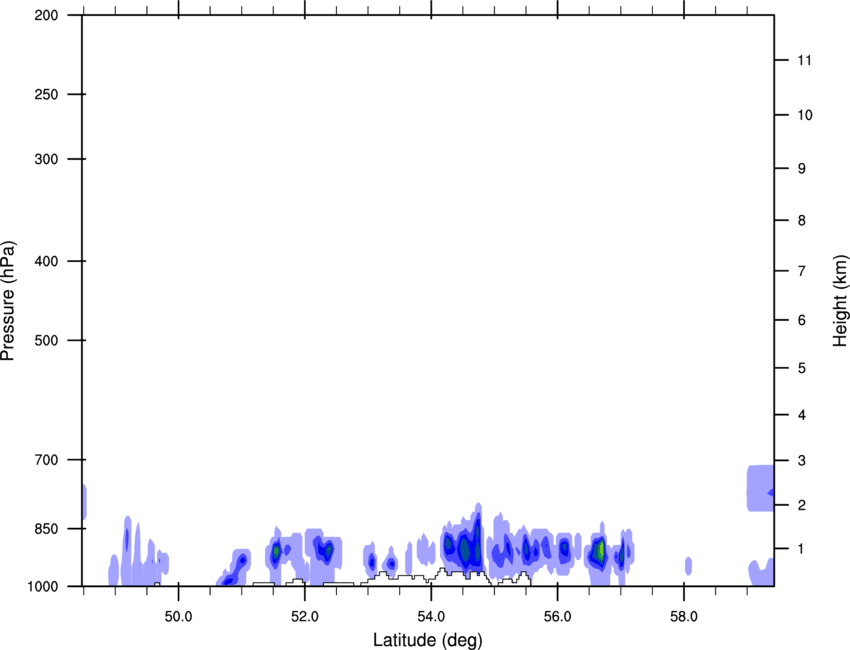Pick the 5 km height label
Viewport: 850px width, 650px height.
(x=802, y=368)
